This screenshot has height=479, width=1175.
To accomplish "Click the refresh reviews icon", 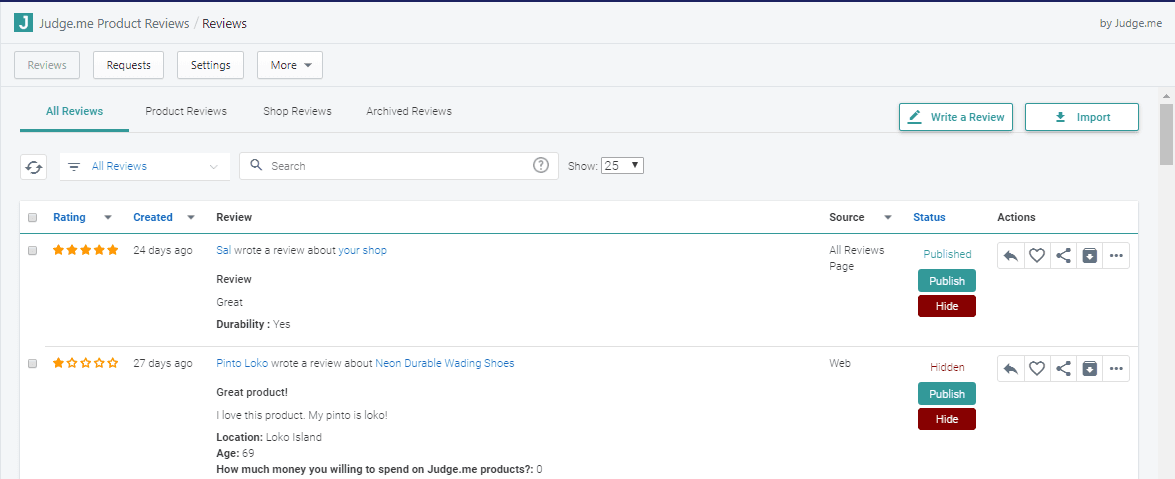I will (x=34, y=167).
